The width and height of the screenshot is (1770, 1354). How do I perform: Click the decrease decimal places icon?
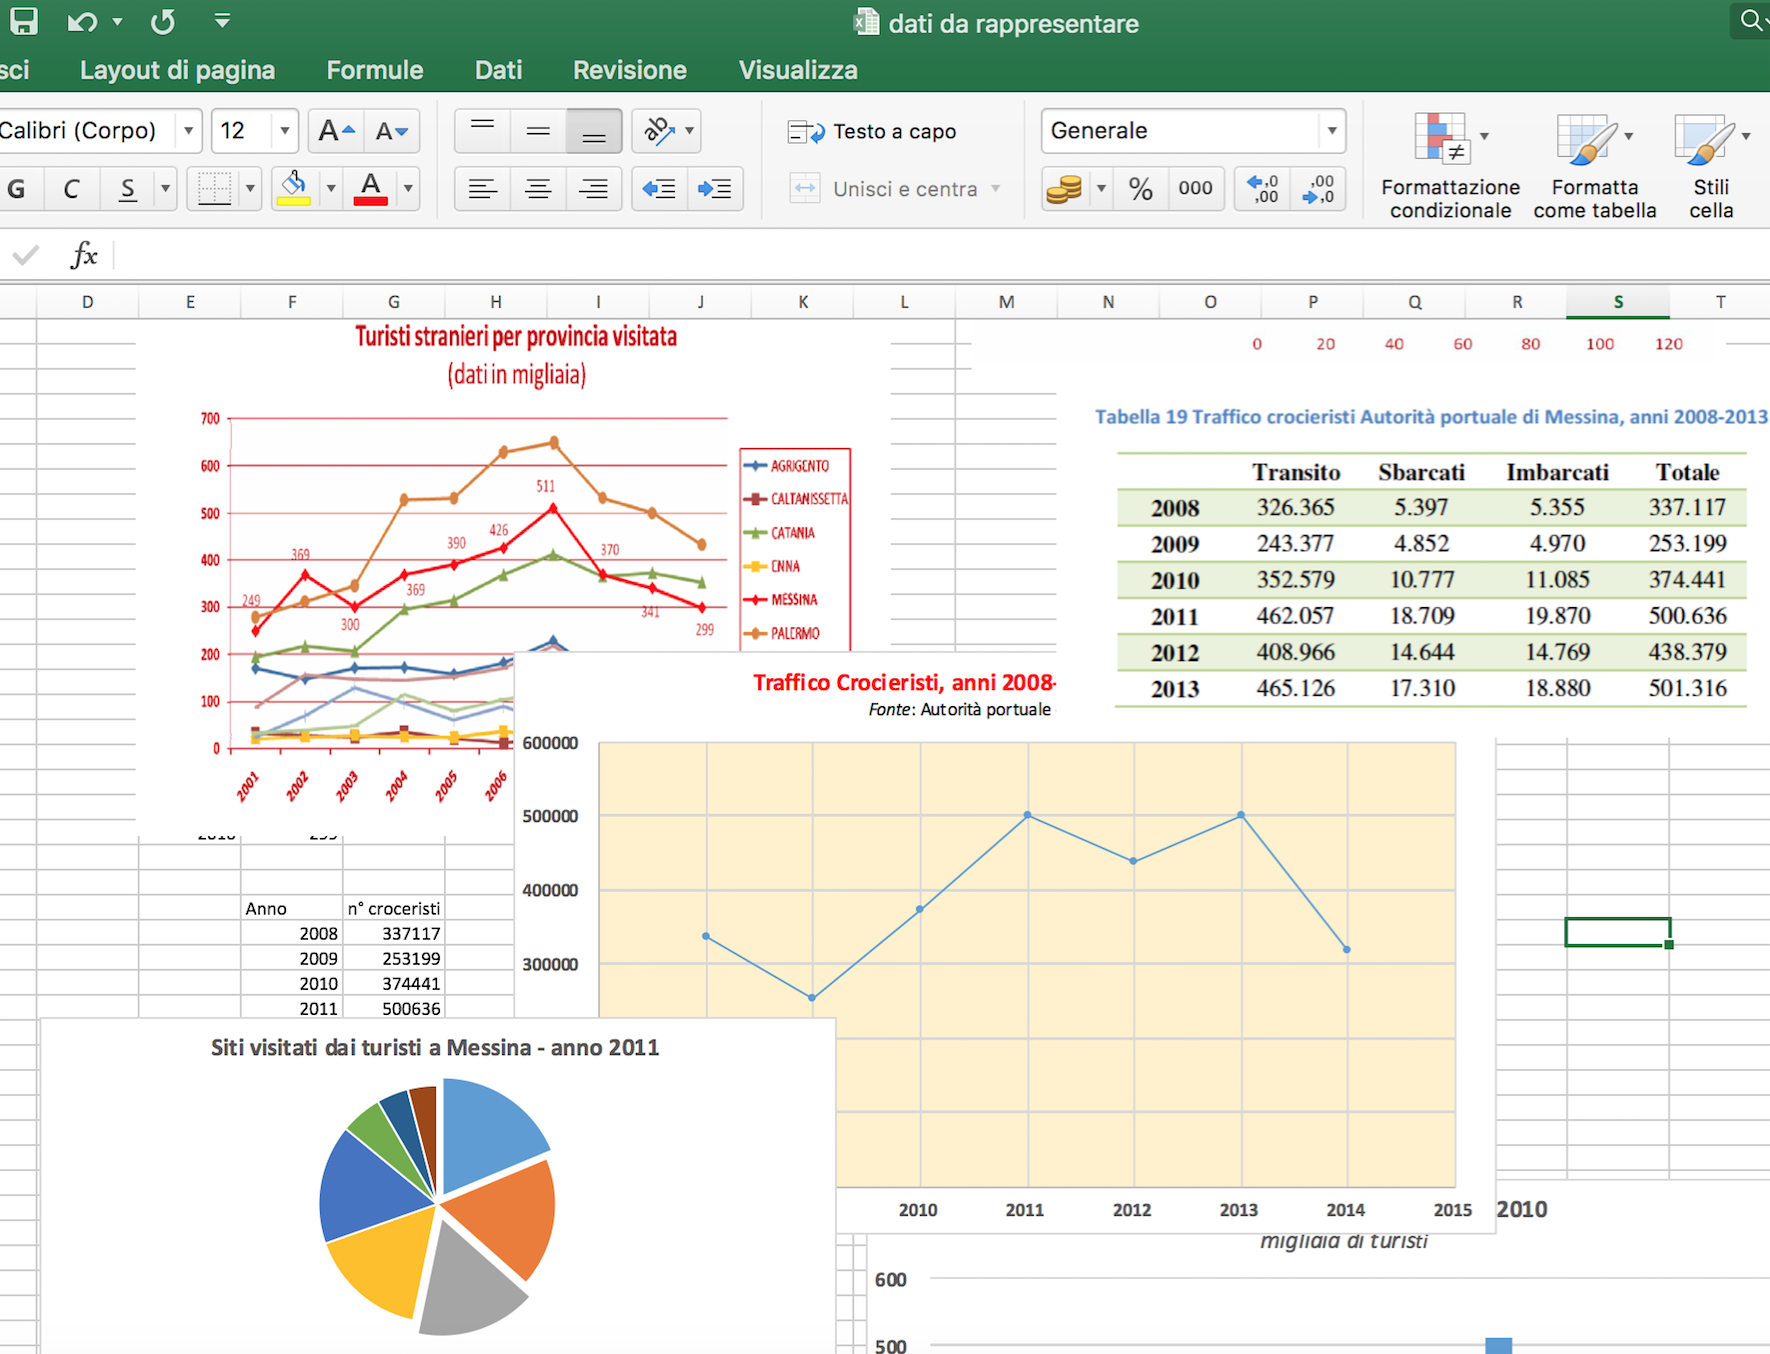1318,189
